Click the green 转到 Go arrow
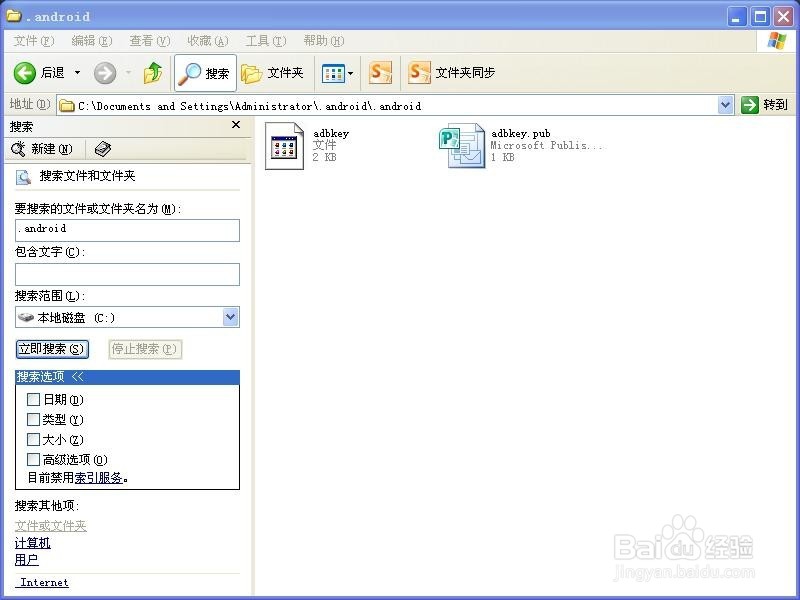This screenshot has height=600, width=800. [749, 105]
